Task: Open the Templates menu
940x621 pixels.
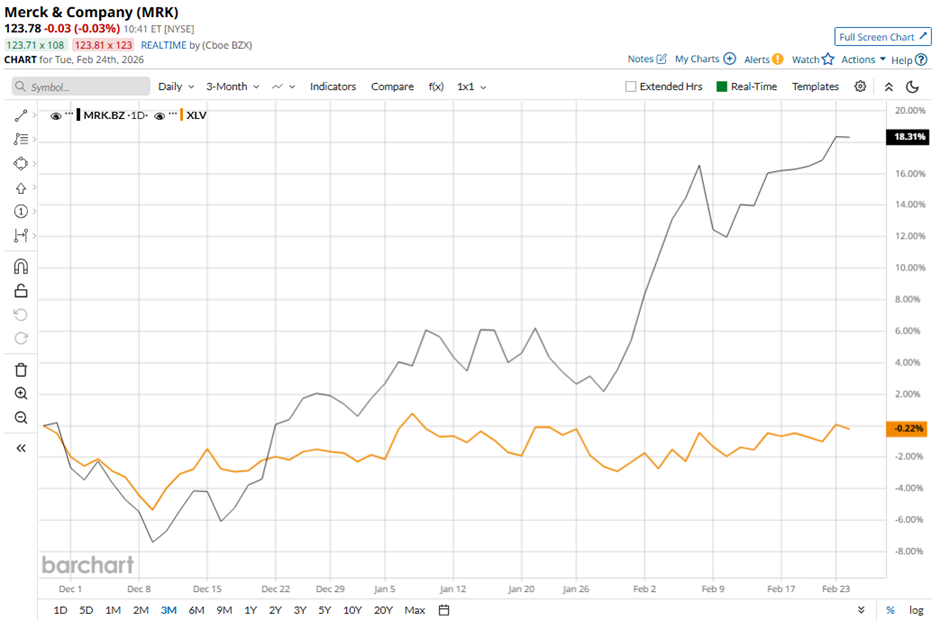Action: point(815,86)
